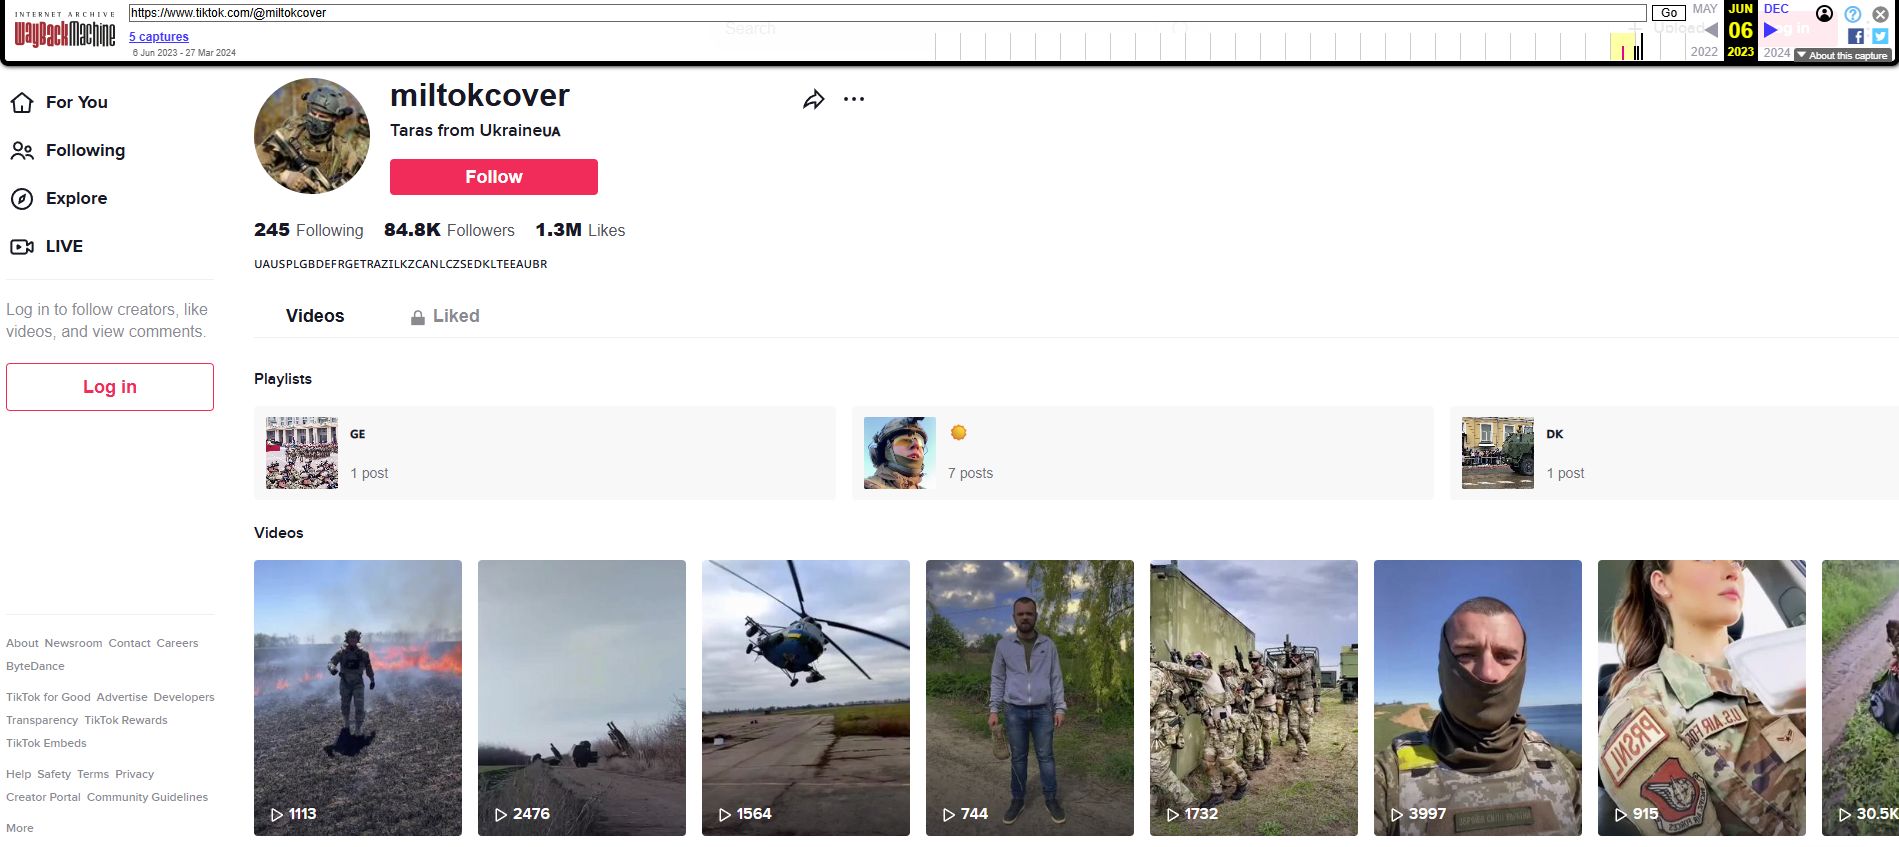Click the capture timeline highlighted marker
The image size is (1899, 847).
pos(1623,47)
